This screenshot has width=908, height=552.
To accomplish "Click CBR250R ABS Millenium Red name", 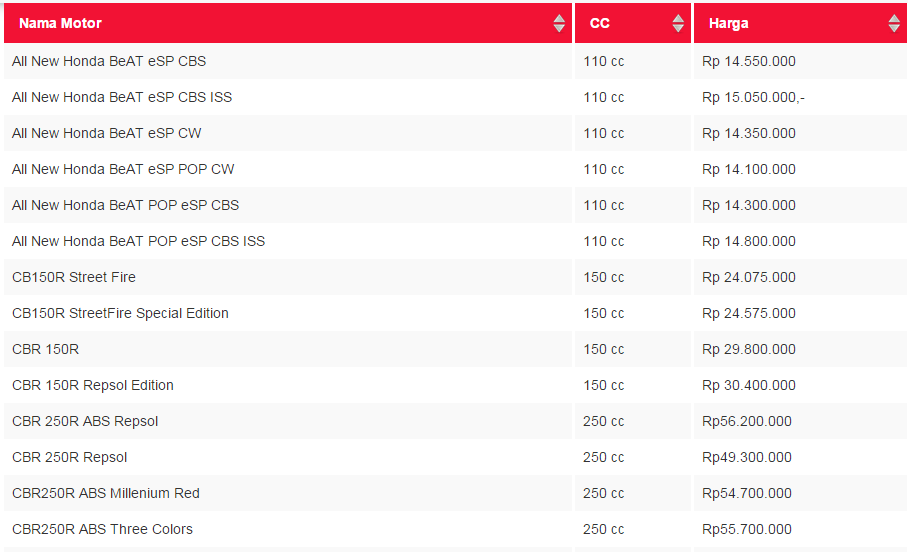I will [106, 493].
